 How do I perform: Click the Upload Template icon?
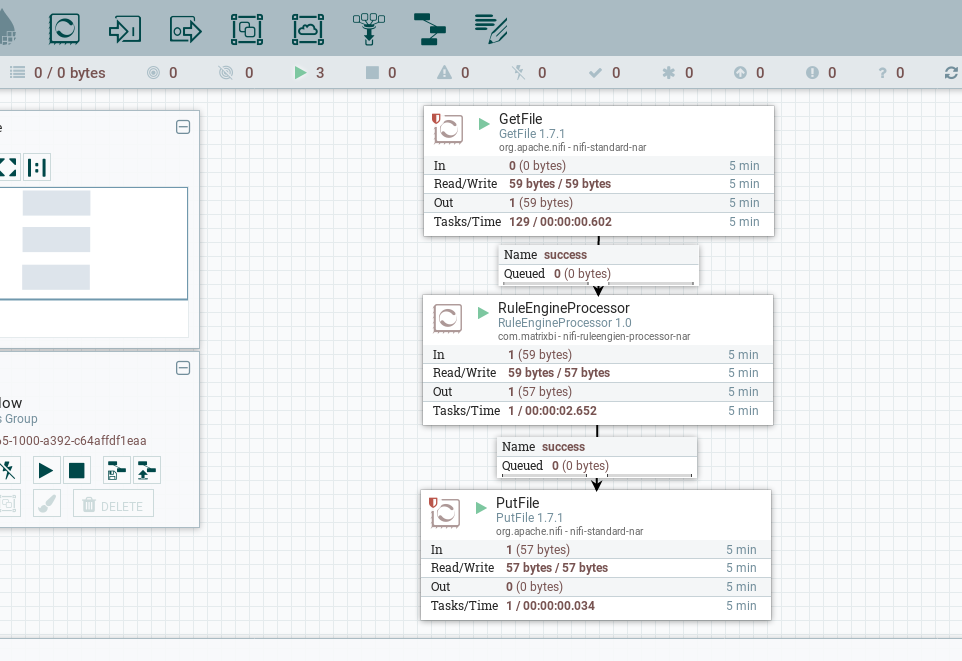(x=147, y=470)
